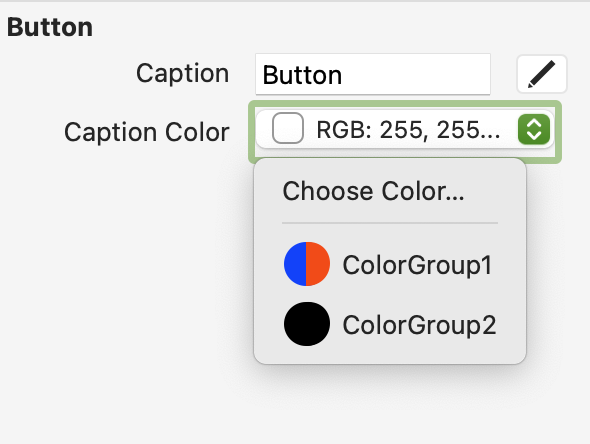Select the half blue half orange ColorGroup1 icon

click(307, 264)
